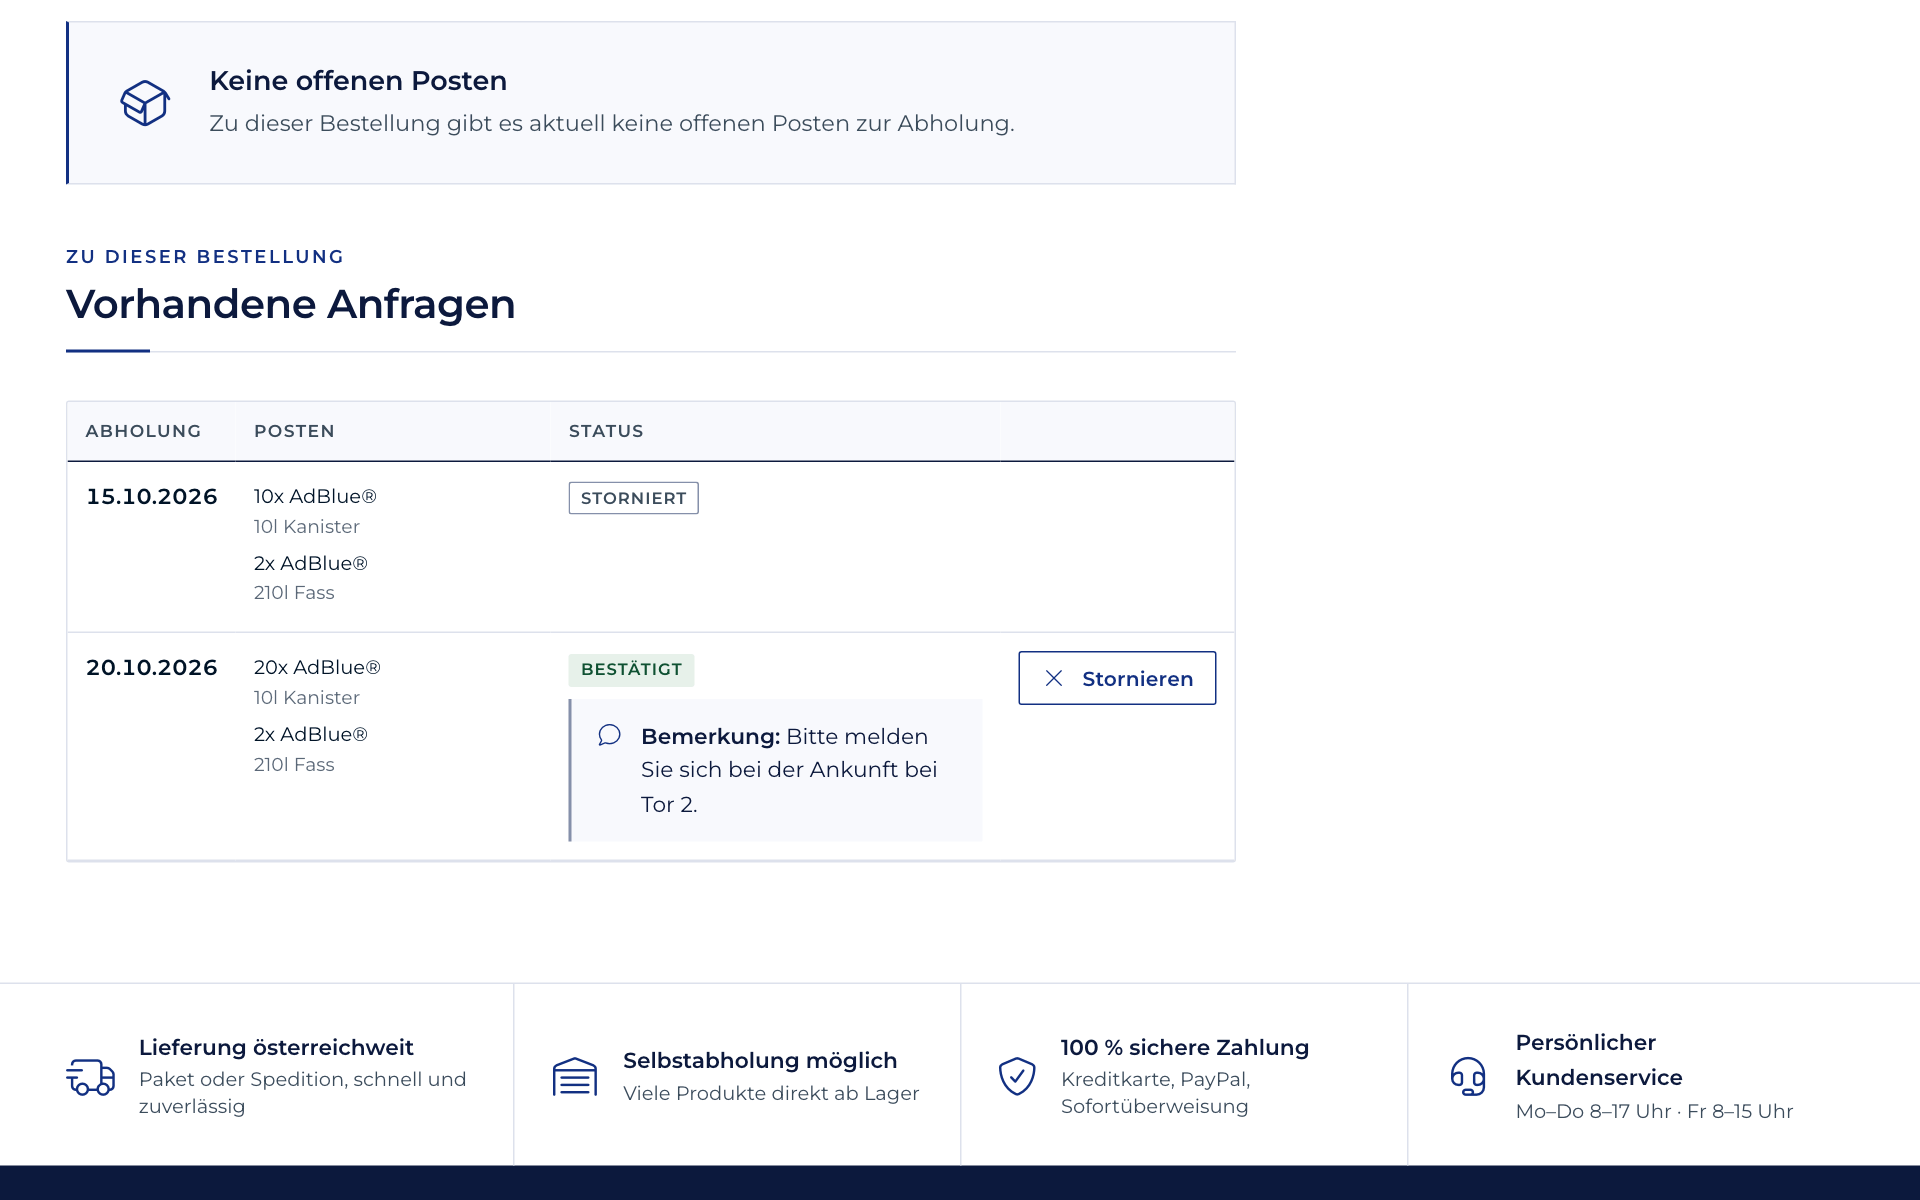Viewport: 1920px width, 1200px height.
Task: Click 2x AdBlue® in the 20.10.2026 row
Action: pyautogui.click(x=311, y=734)
